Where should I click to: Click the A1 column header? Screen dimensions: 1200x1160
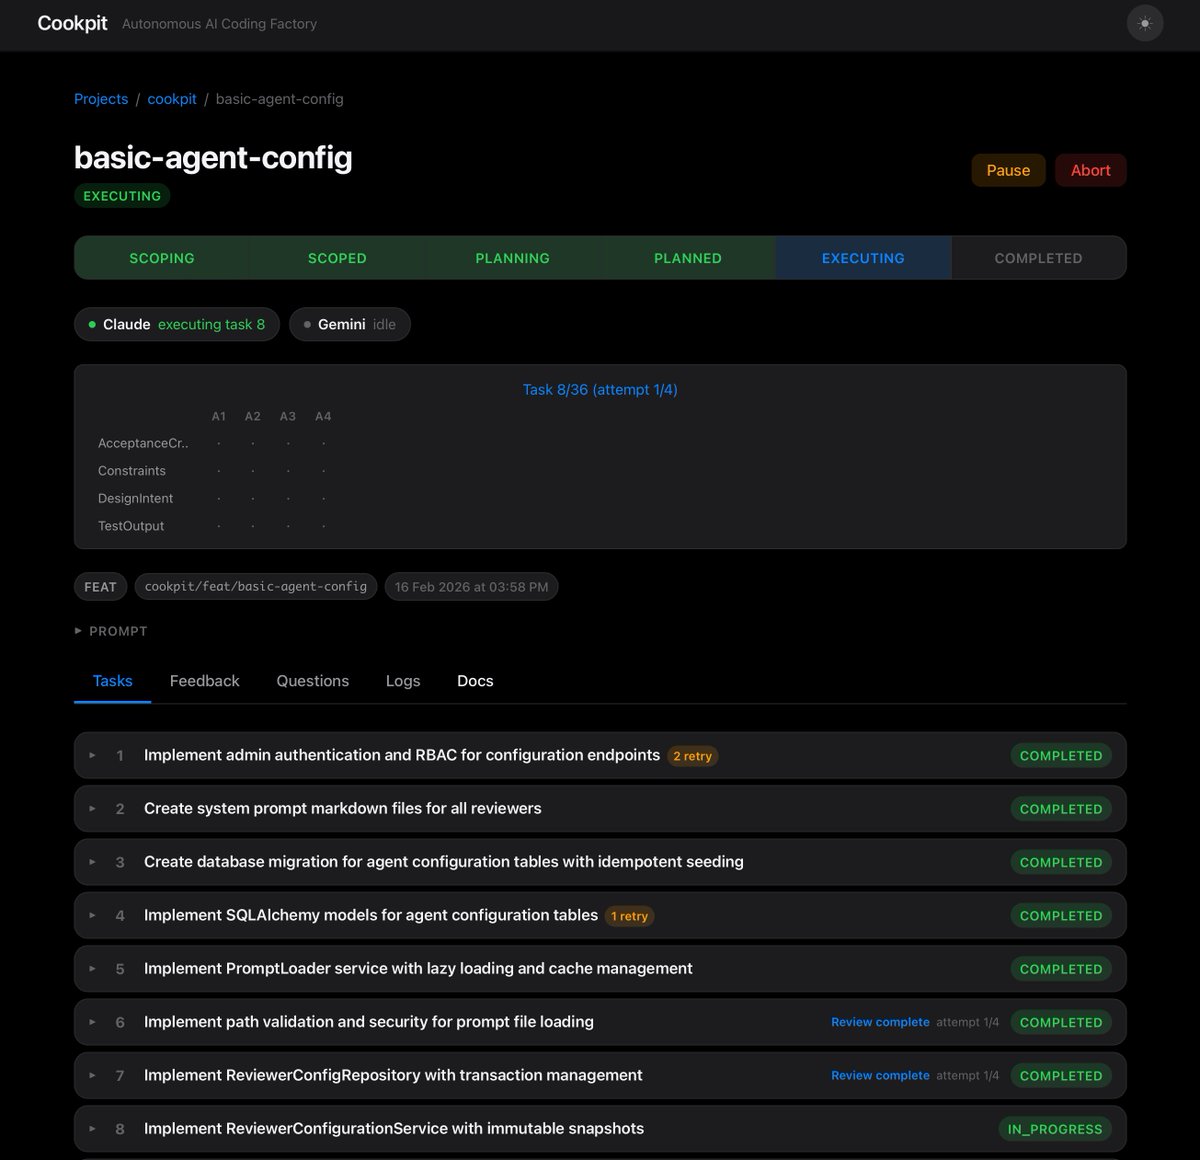click(x=219, y=416)
